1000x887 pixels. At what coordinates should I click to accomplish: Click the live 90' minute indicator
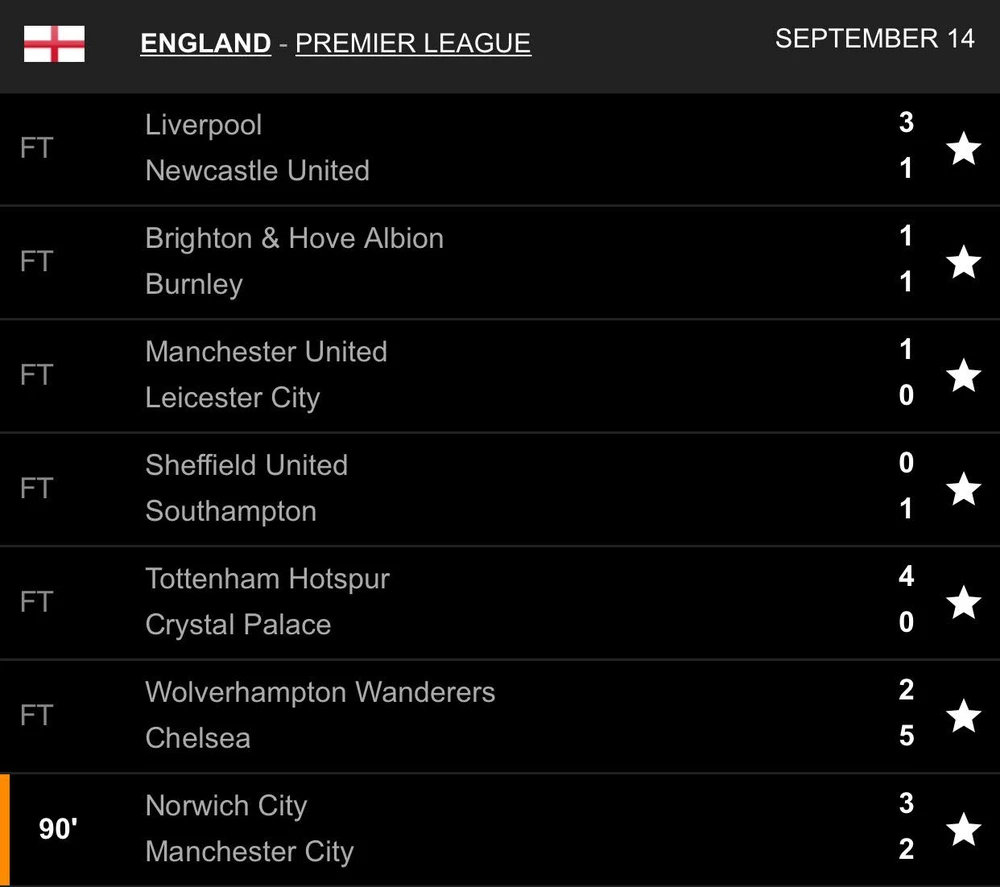(58, 829)
